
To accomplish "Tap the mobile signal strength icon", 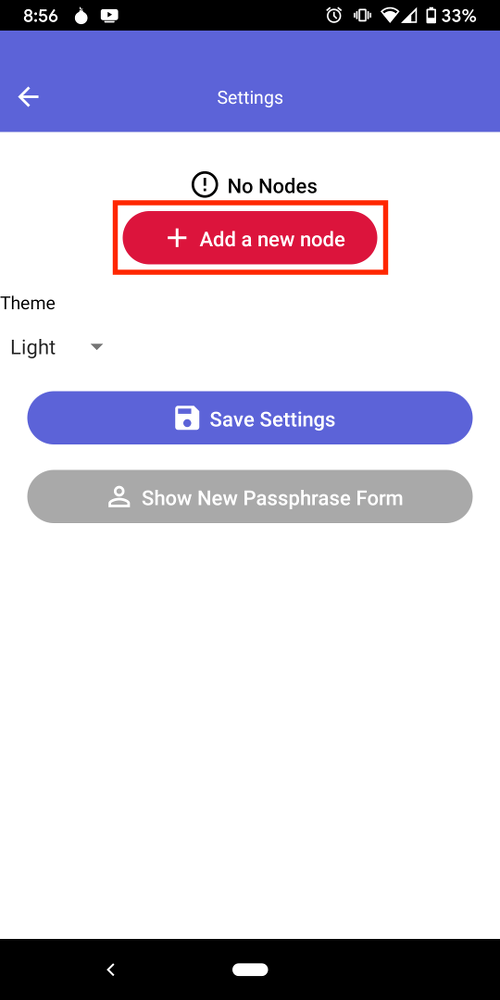I will 409,16.
